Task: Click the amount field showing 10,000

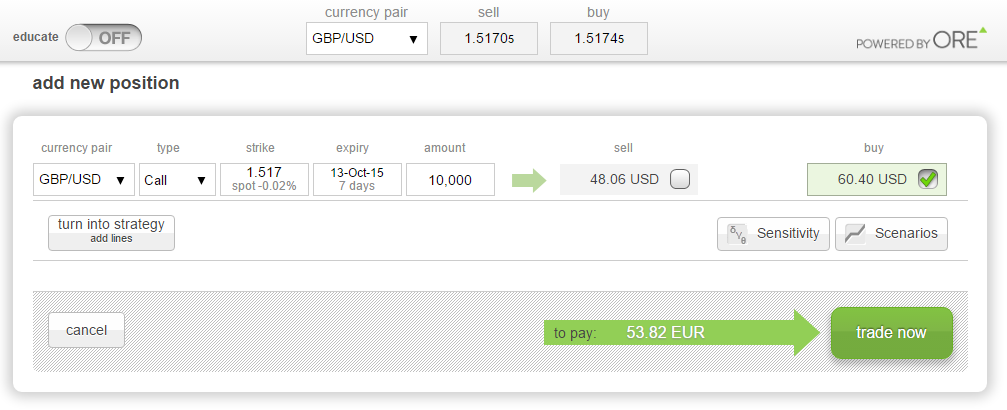Action: pyautogui.click(x=450, y=180)
